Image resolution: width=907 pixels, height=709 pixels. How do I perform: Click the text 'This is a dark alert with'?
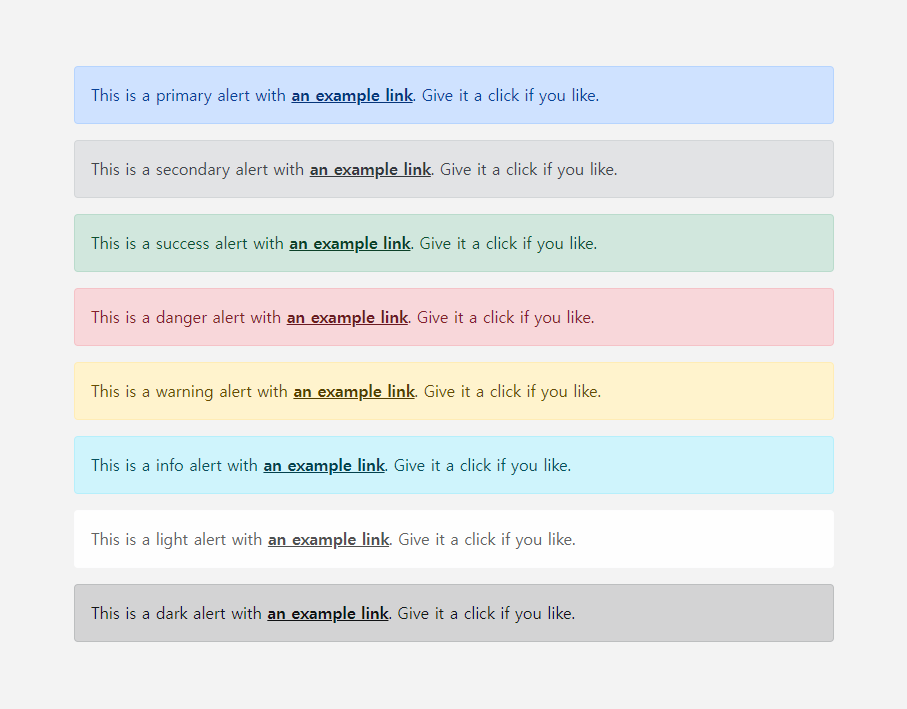(x=176, y=614)
